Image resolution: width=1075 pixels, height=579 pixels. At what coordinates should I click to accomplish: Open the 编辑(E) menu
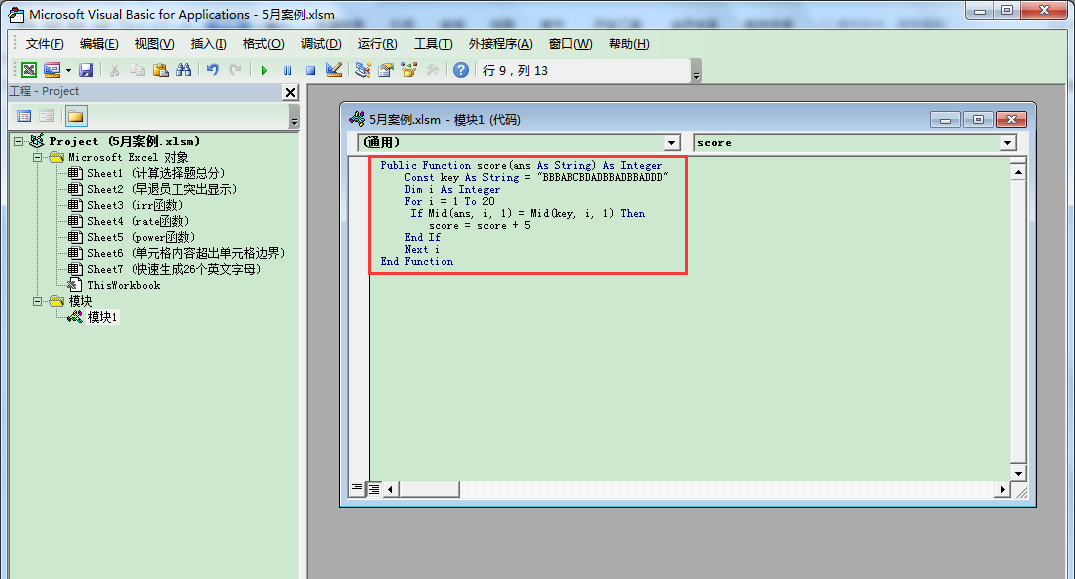point(99,44)
